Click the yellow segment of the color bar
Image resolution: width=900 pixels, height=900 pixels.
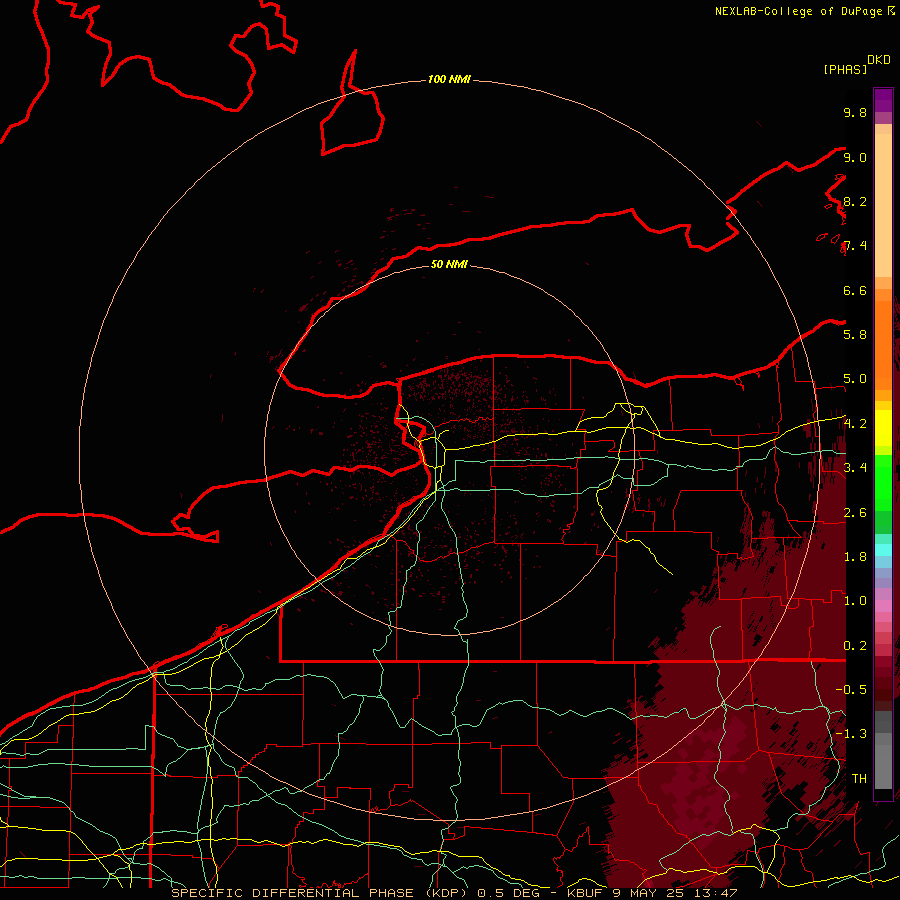click(x=883, y=428)
